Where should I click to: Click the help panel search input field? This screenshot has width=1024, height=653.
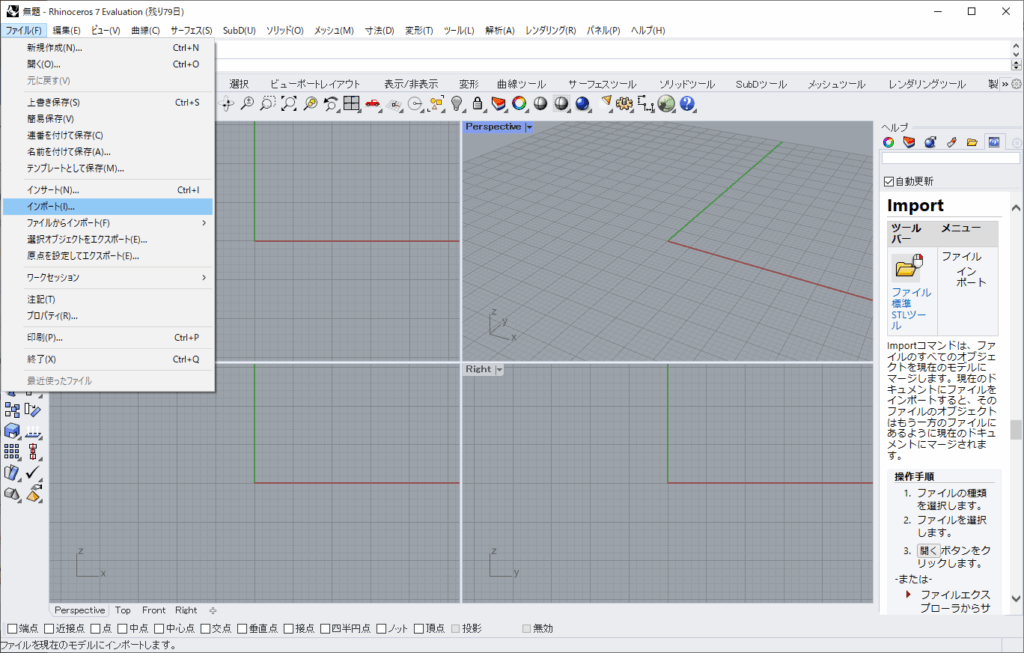click(950, 158)
